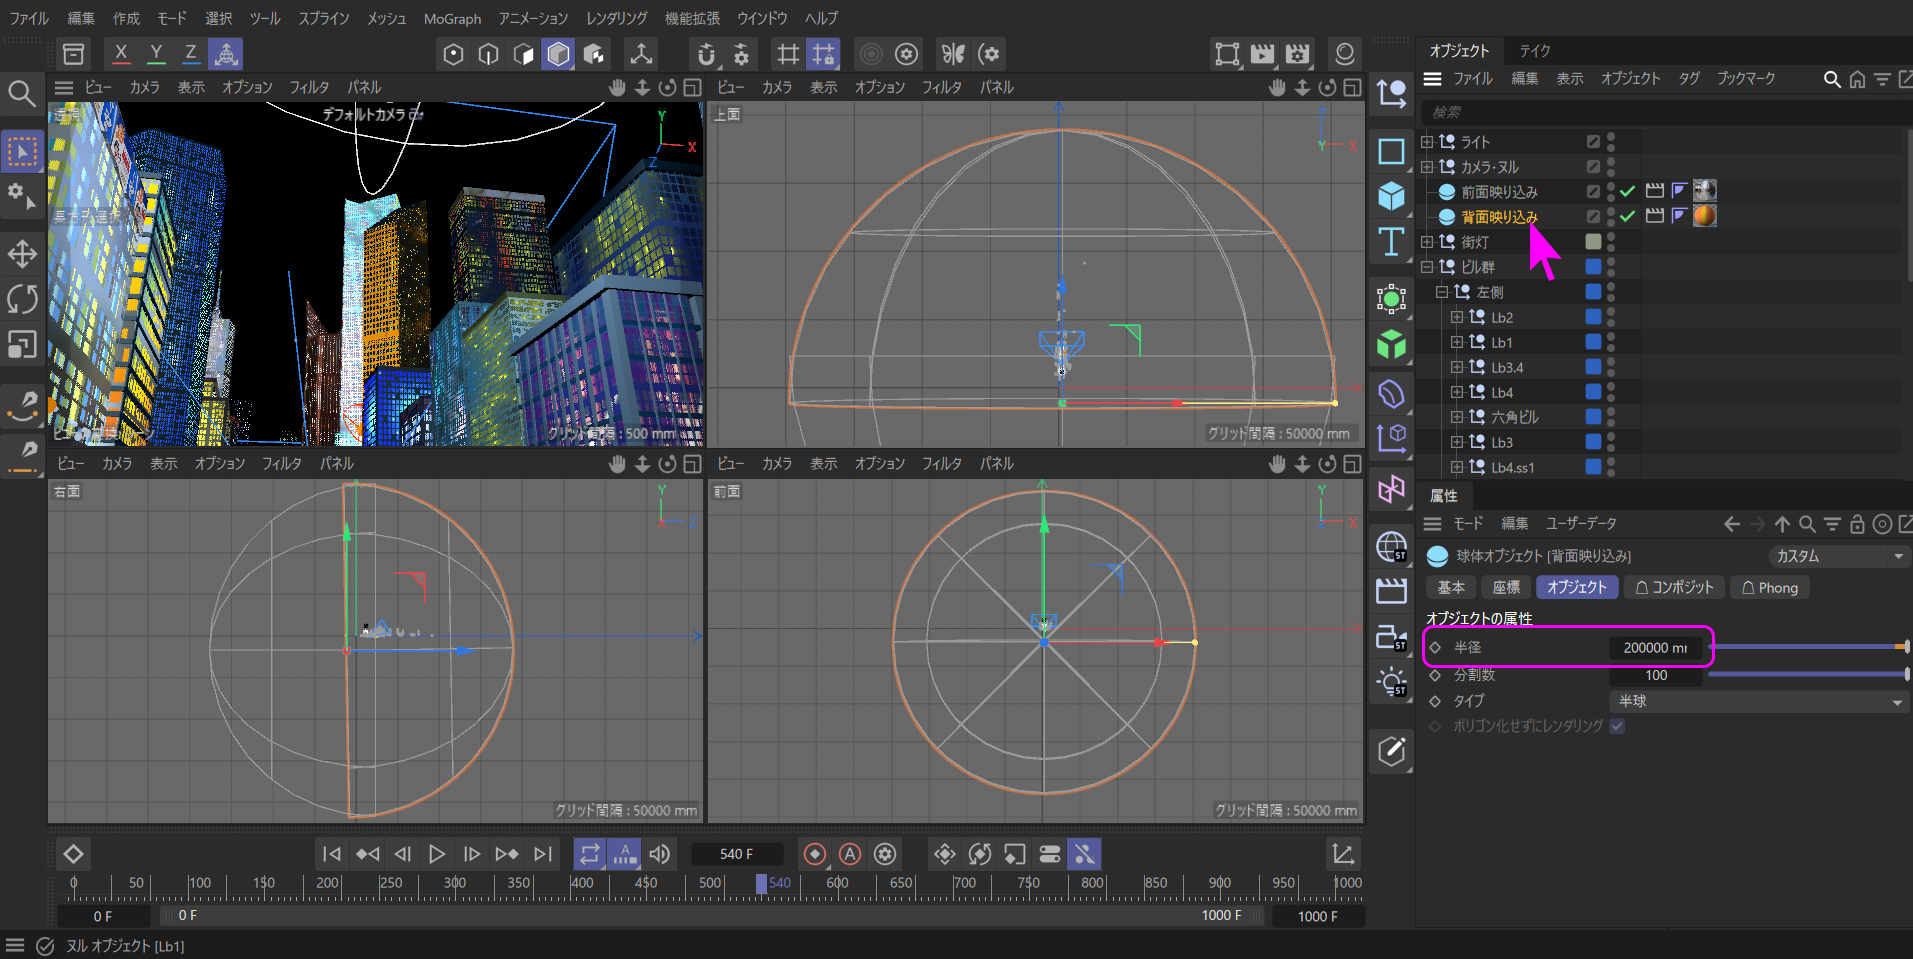
Task: Select the Move tool in left toolbar
Action: (x=22, y=253)
